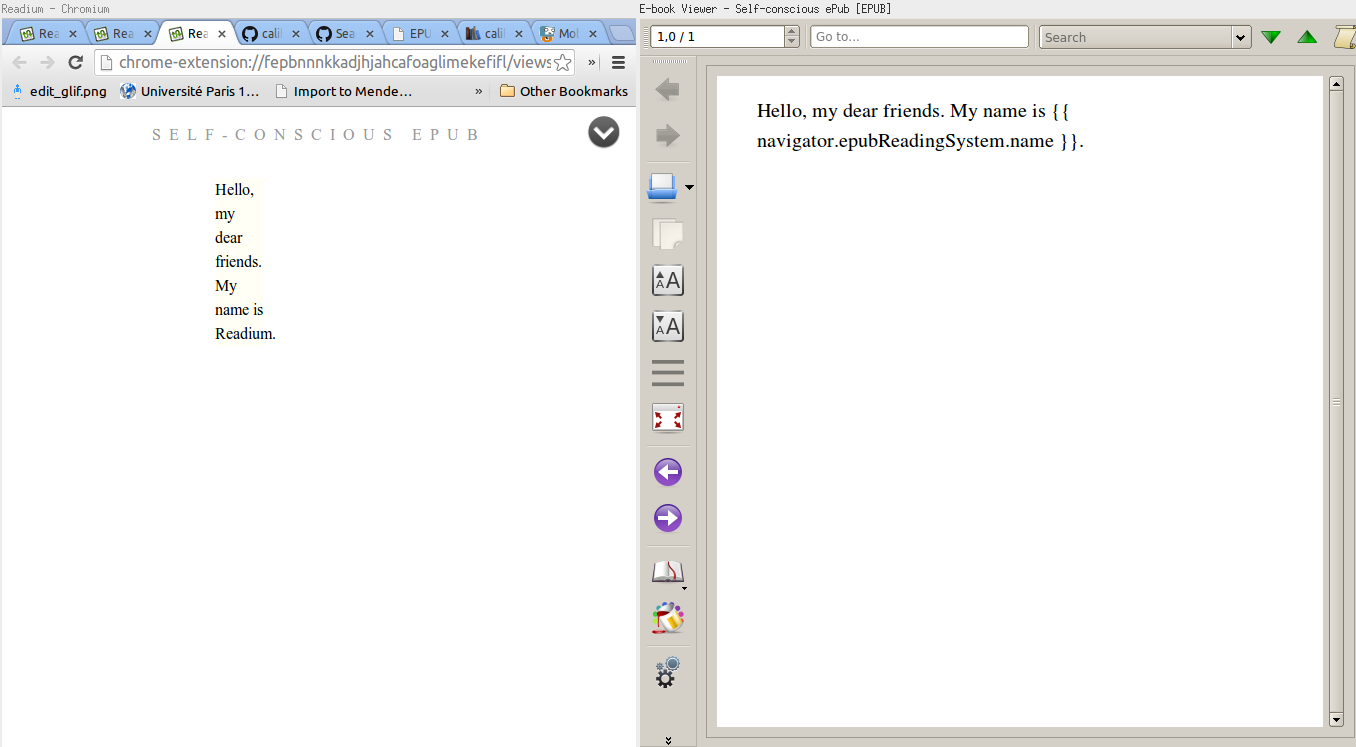
Task: Click the open book icon in viewer sidebar
Action: [667, 572]
